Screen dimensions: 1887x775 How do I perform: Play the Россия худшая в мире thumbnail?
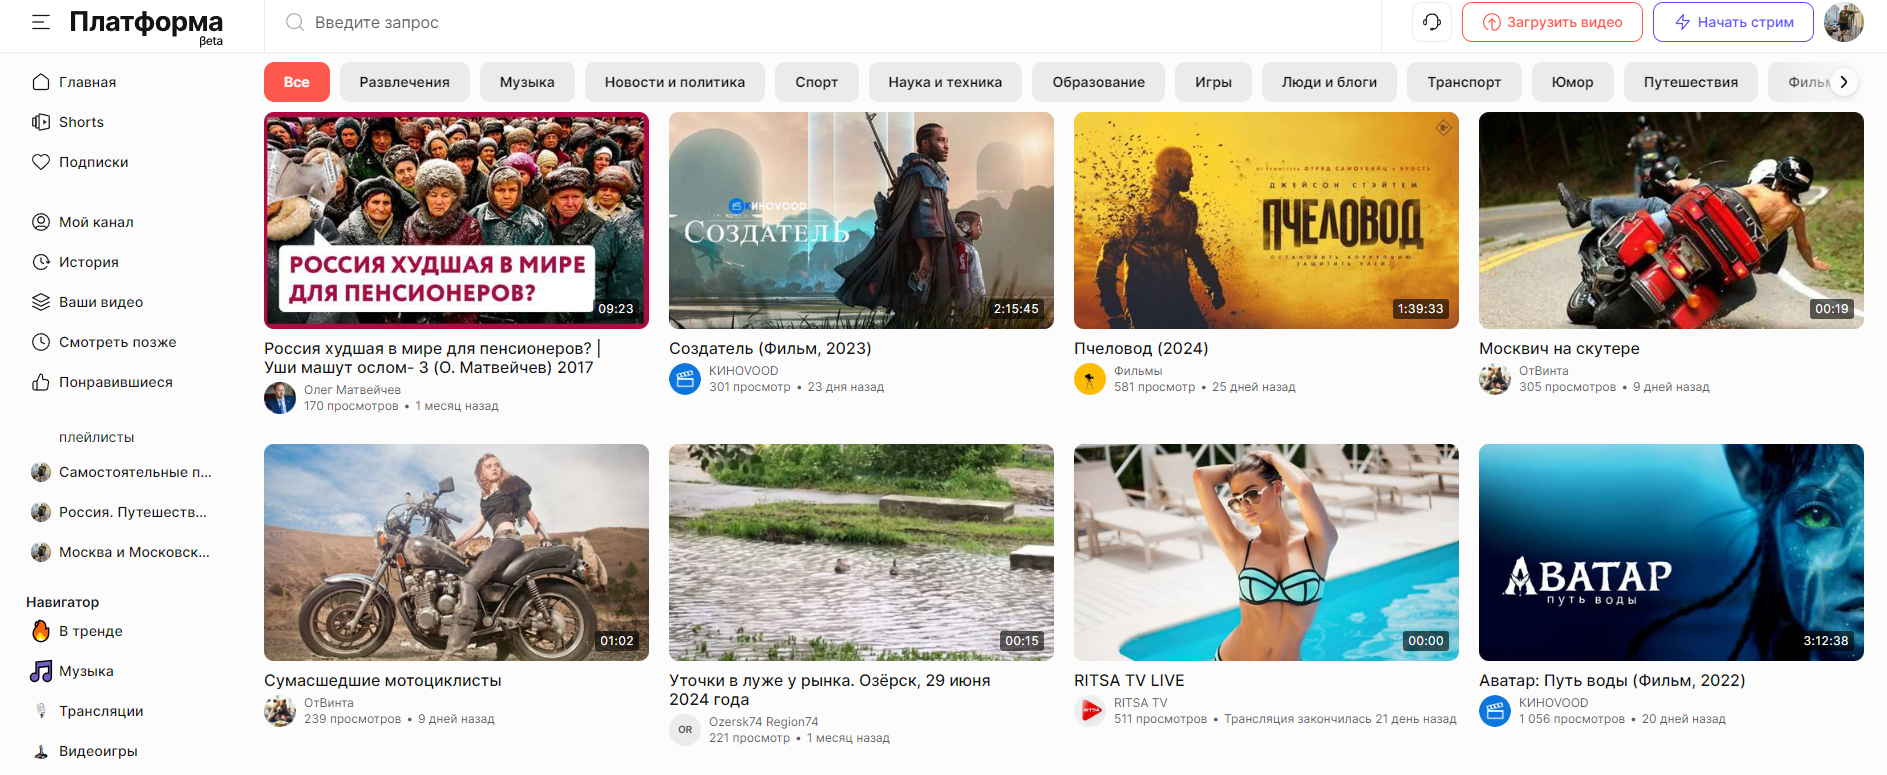456,220
